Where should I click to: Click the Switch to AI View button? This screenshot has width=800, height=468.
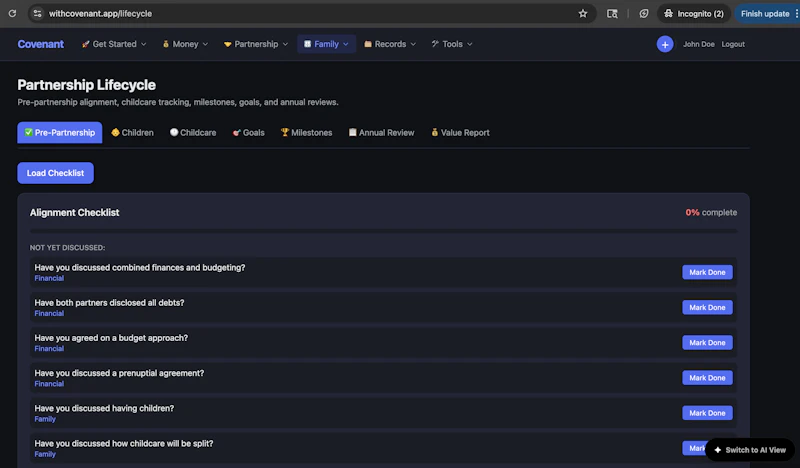coord(750,450)
